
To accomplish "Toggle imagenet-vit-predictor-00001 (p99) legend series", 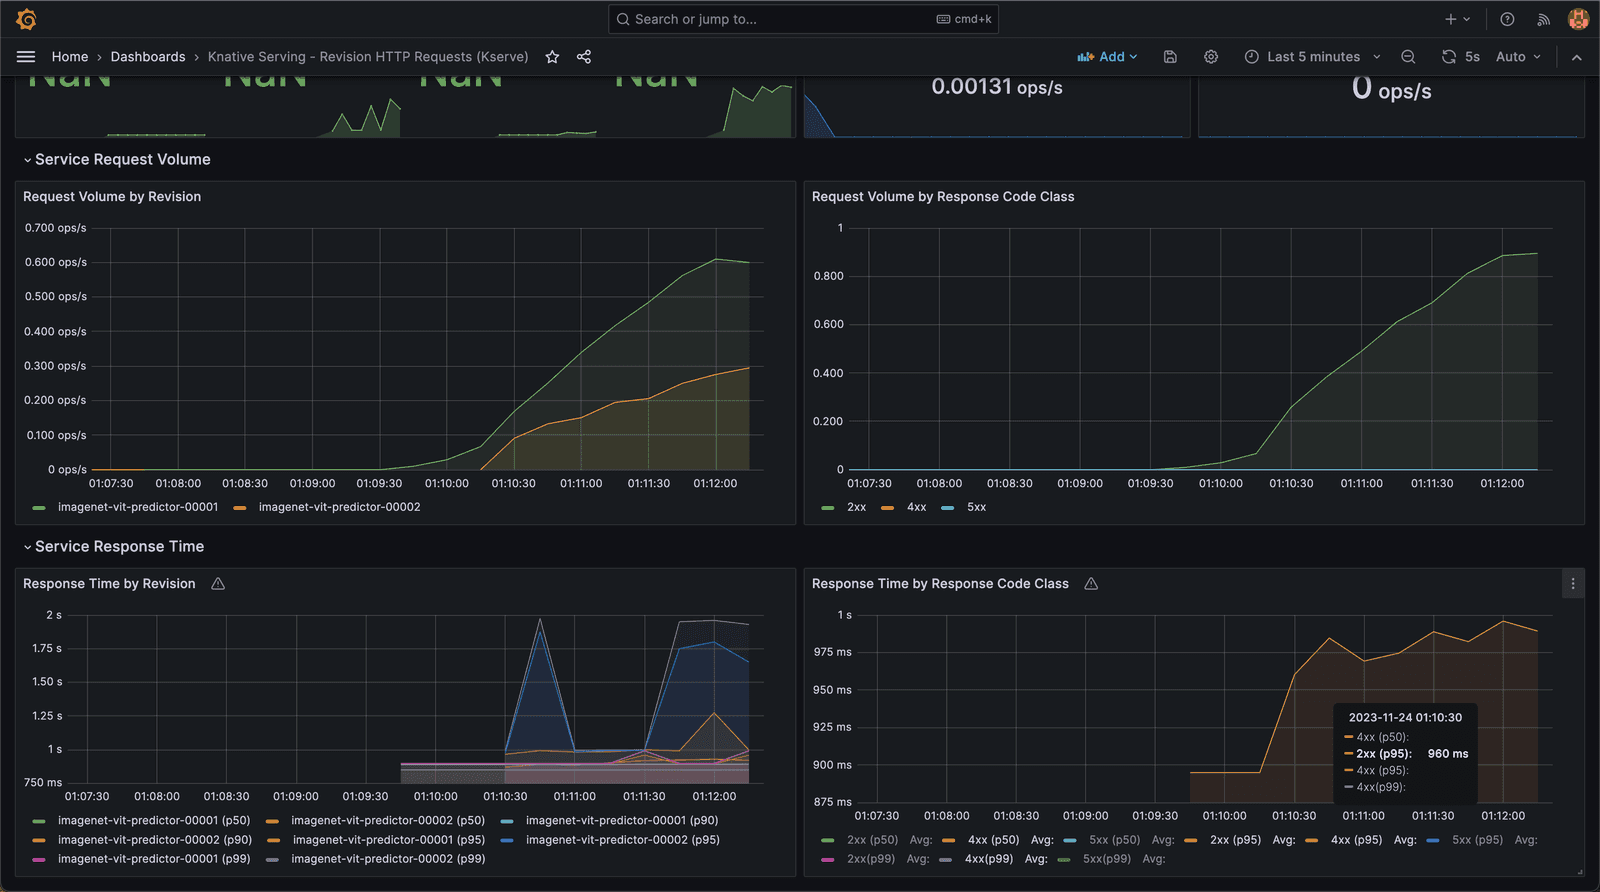I will [x=154, y=859].
